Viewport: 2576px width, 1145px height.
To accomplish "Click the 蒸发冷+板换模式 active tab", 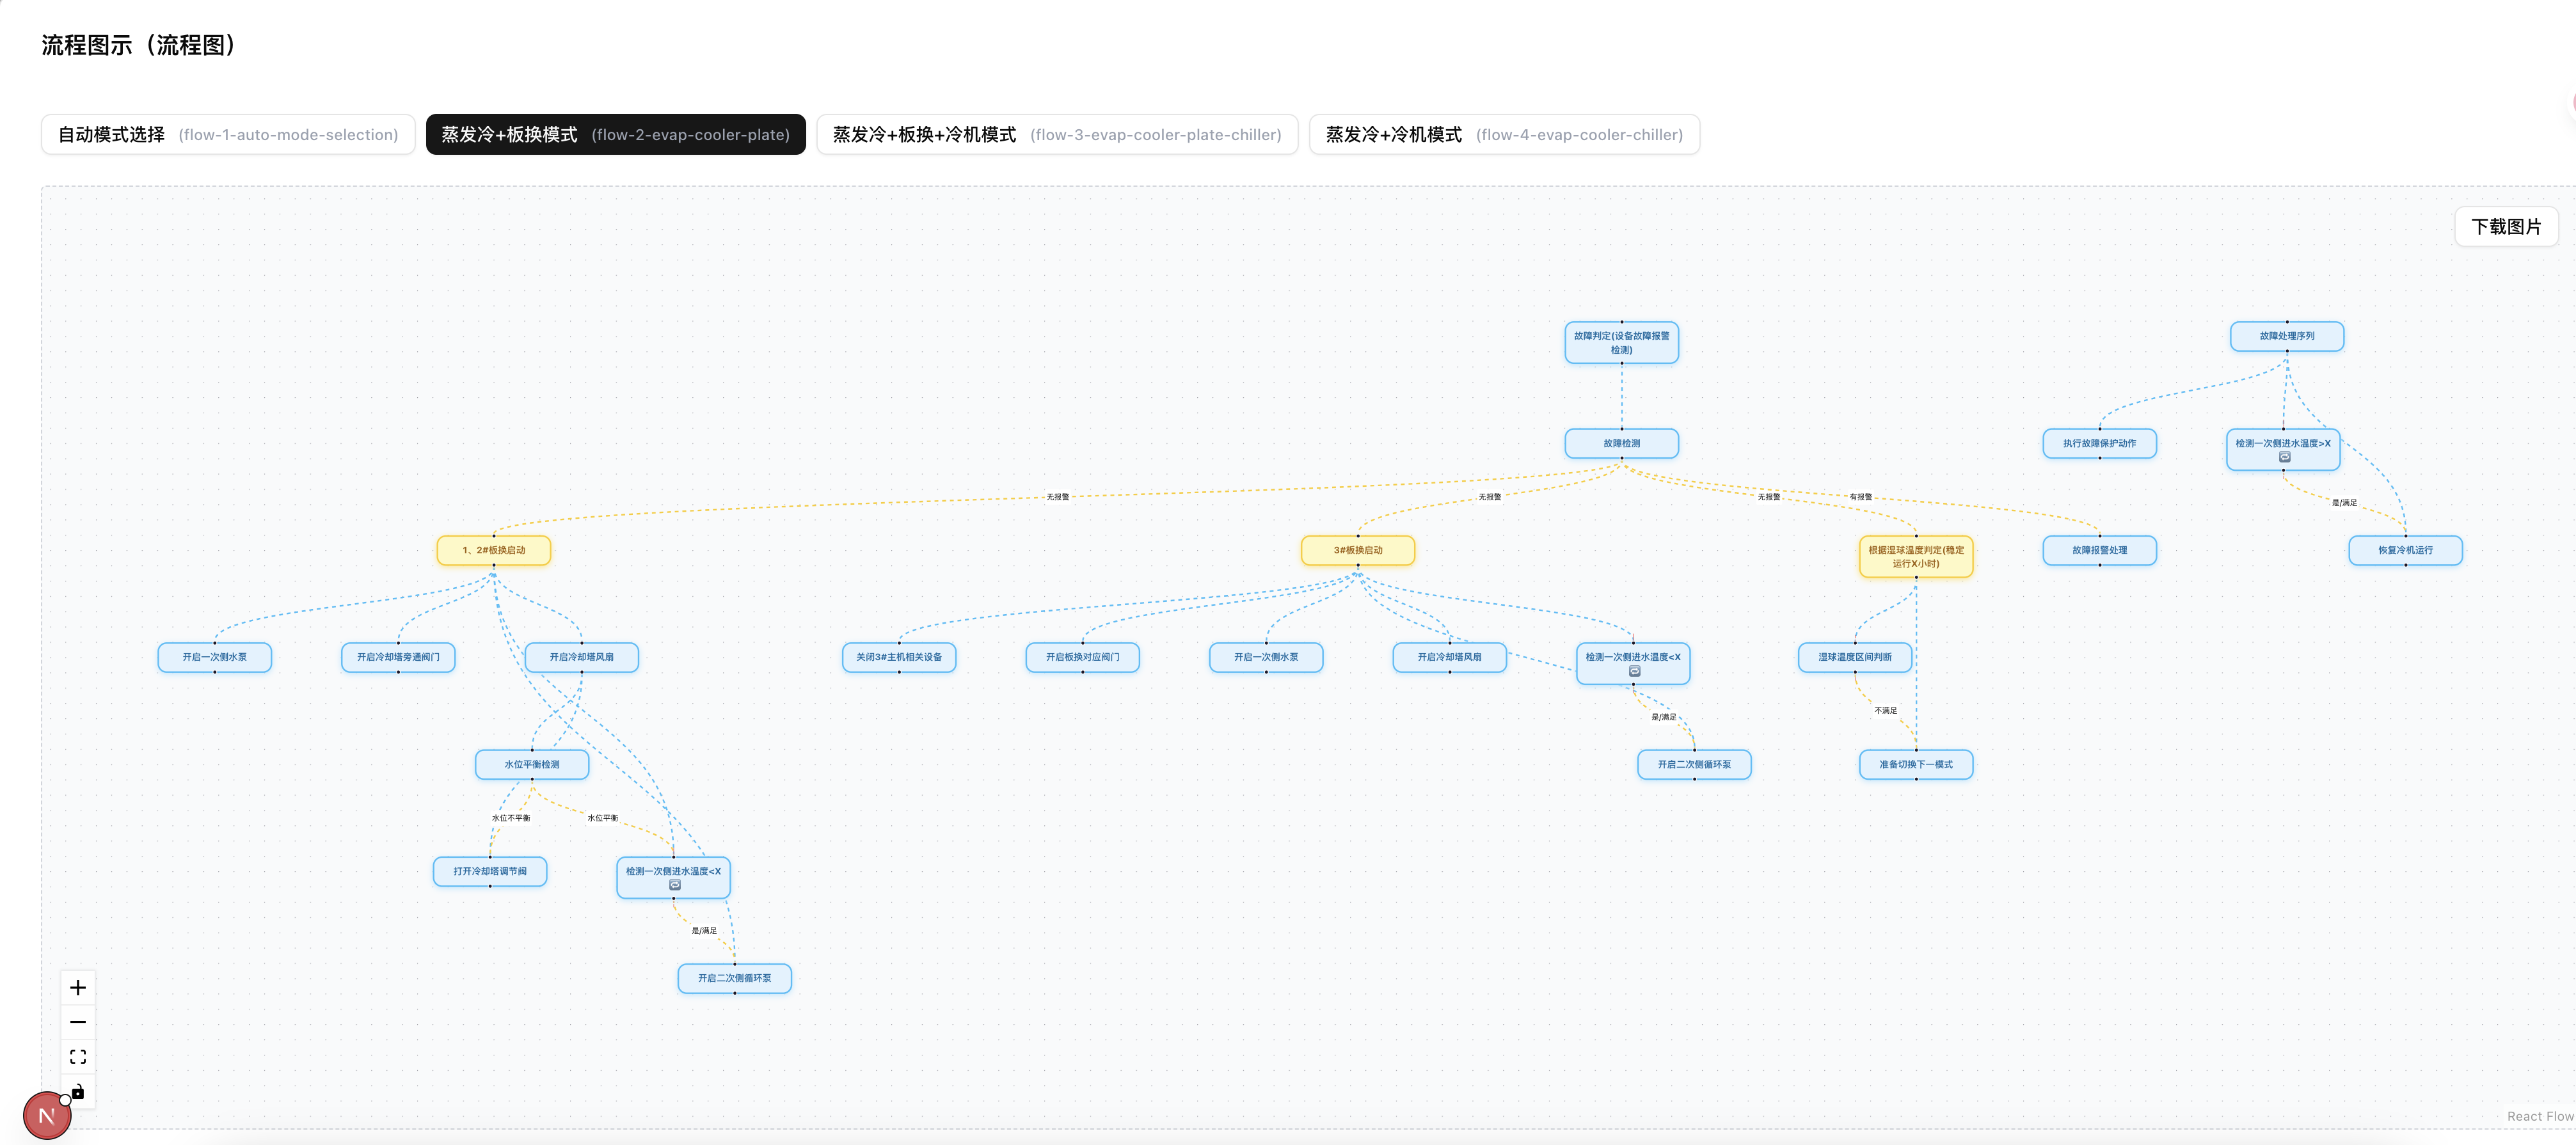I will [615, 135].
